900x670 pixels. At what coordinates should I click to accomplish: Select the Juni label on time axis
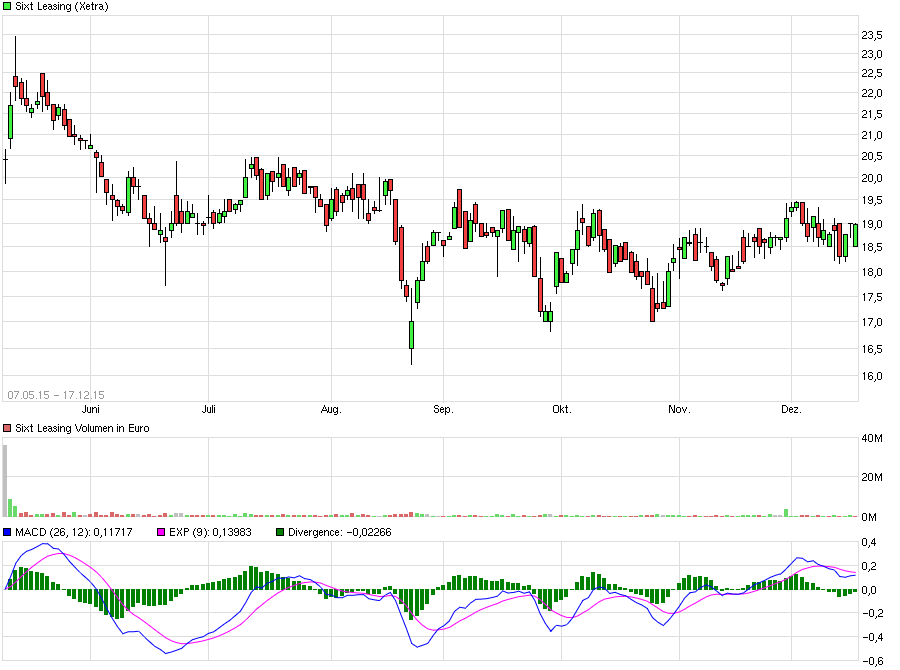(91, 409)
